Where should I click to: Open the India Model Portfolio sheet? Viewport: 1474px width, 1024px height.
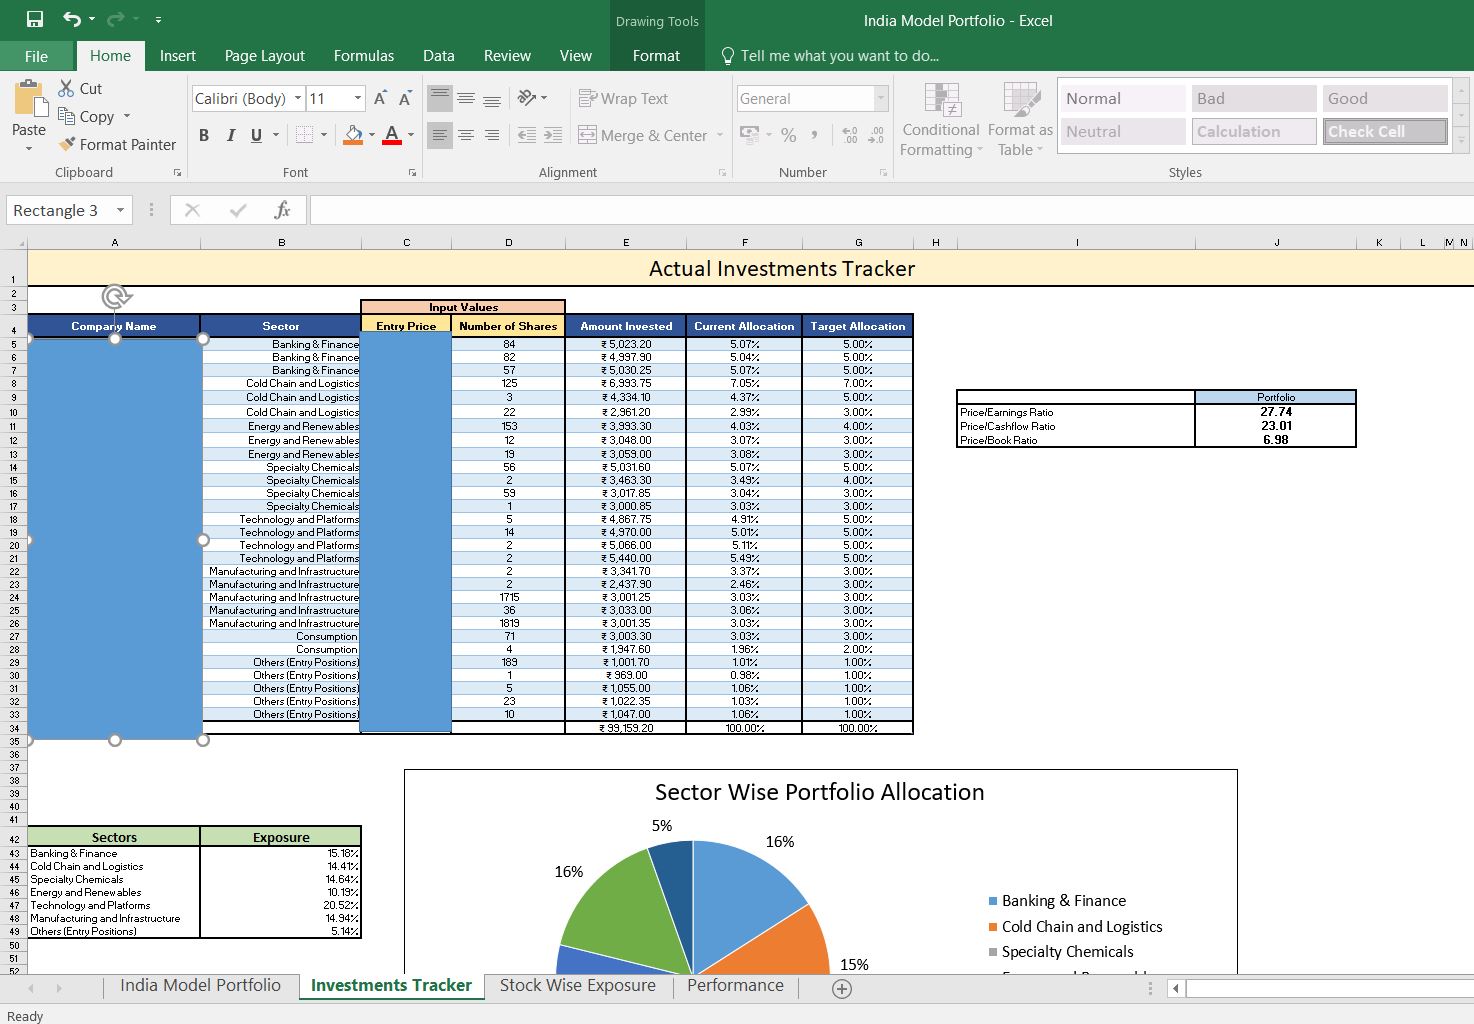pos(200,985)
